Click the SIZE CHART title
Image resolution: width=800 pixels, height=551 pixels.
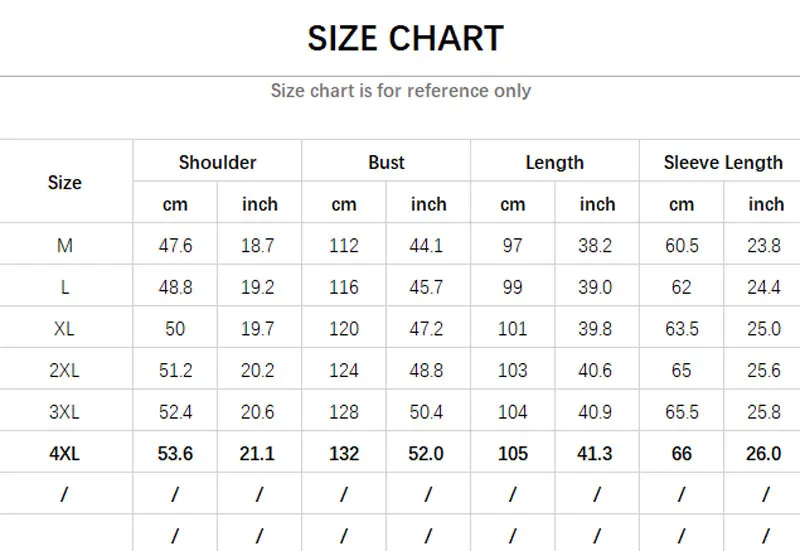click(405, 39)
